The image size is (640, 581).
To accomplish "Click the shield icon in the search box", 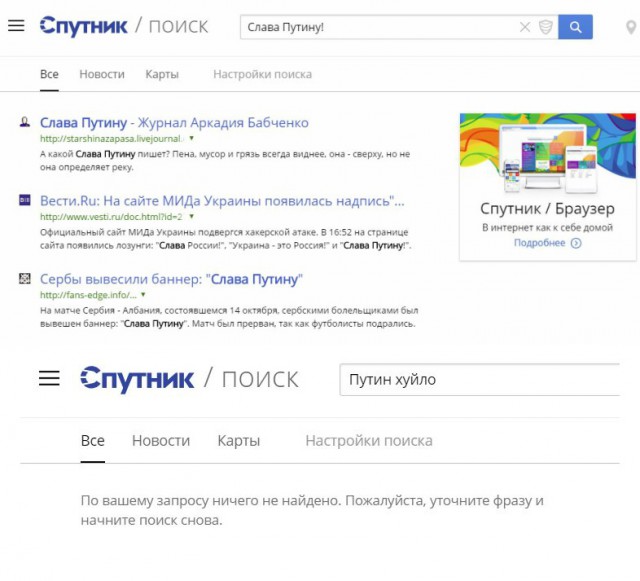I will (x=546, y=27).
